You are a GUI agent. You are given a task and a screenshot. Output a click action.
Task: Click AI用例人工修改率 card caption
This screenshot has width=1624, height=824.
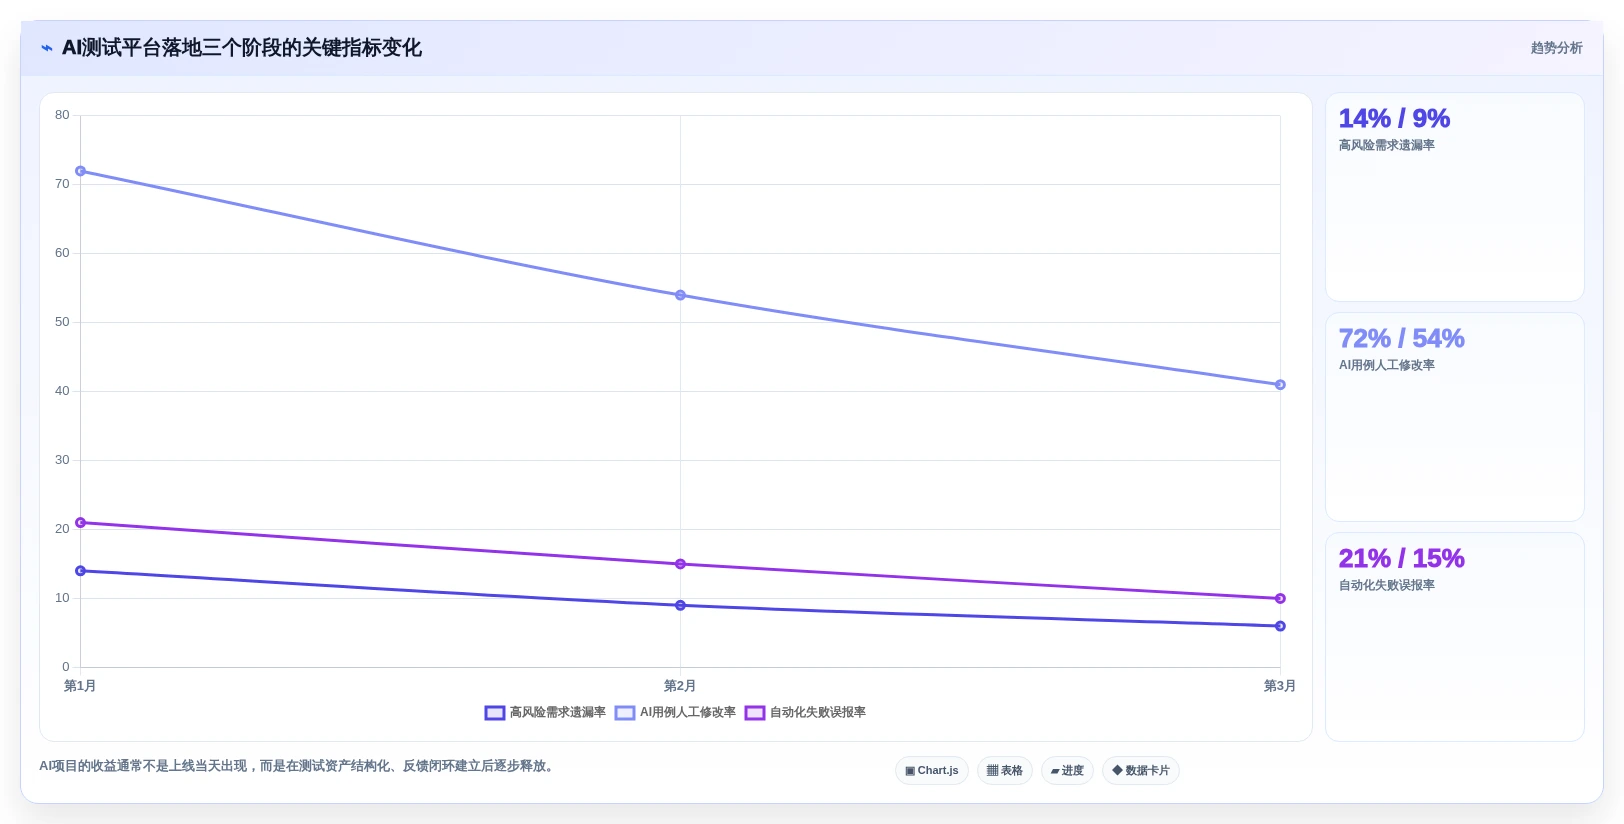tap(1387, 366)
